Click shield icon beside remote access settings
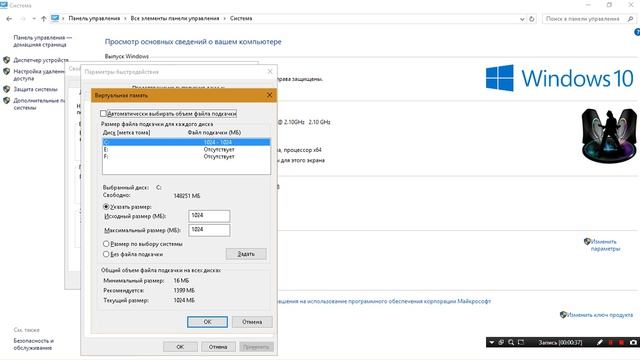Image resolution: width=640 pixels, height=360 pixels. (7, 71)
